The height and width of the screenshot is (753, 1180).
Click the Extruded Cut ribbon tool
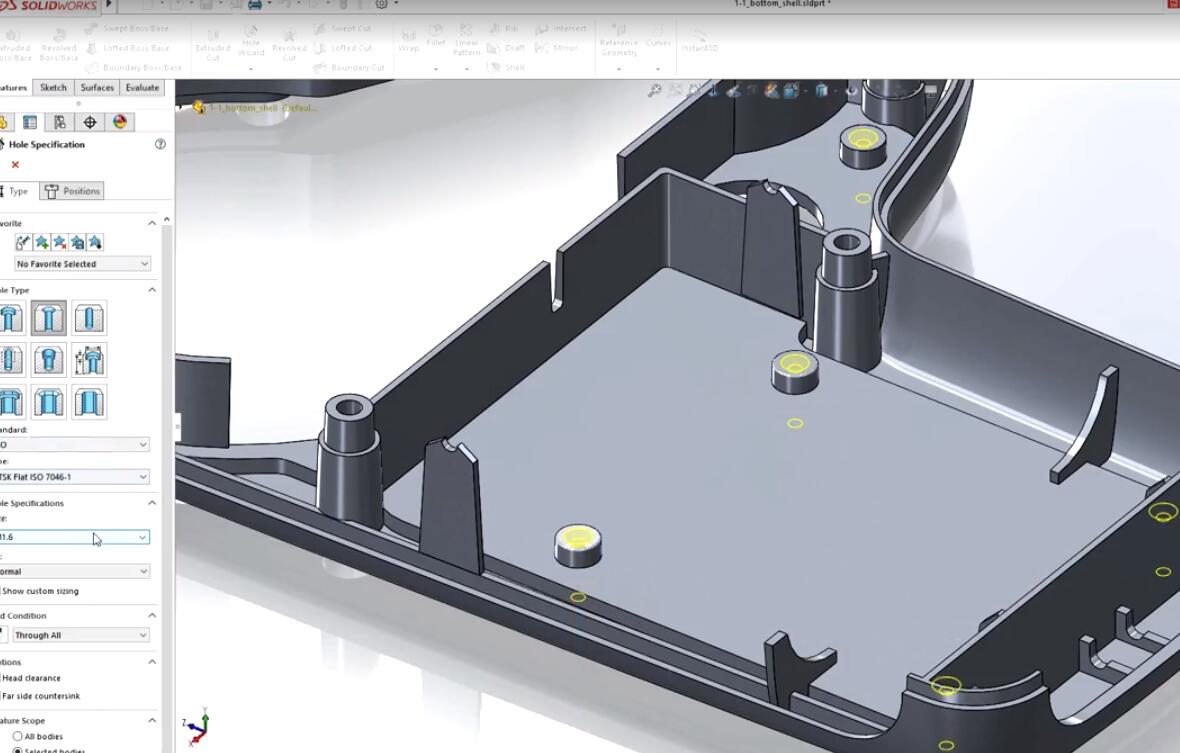coord(213,45)
